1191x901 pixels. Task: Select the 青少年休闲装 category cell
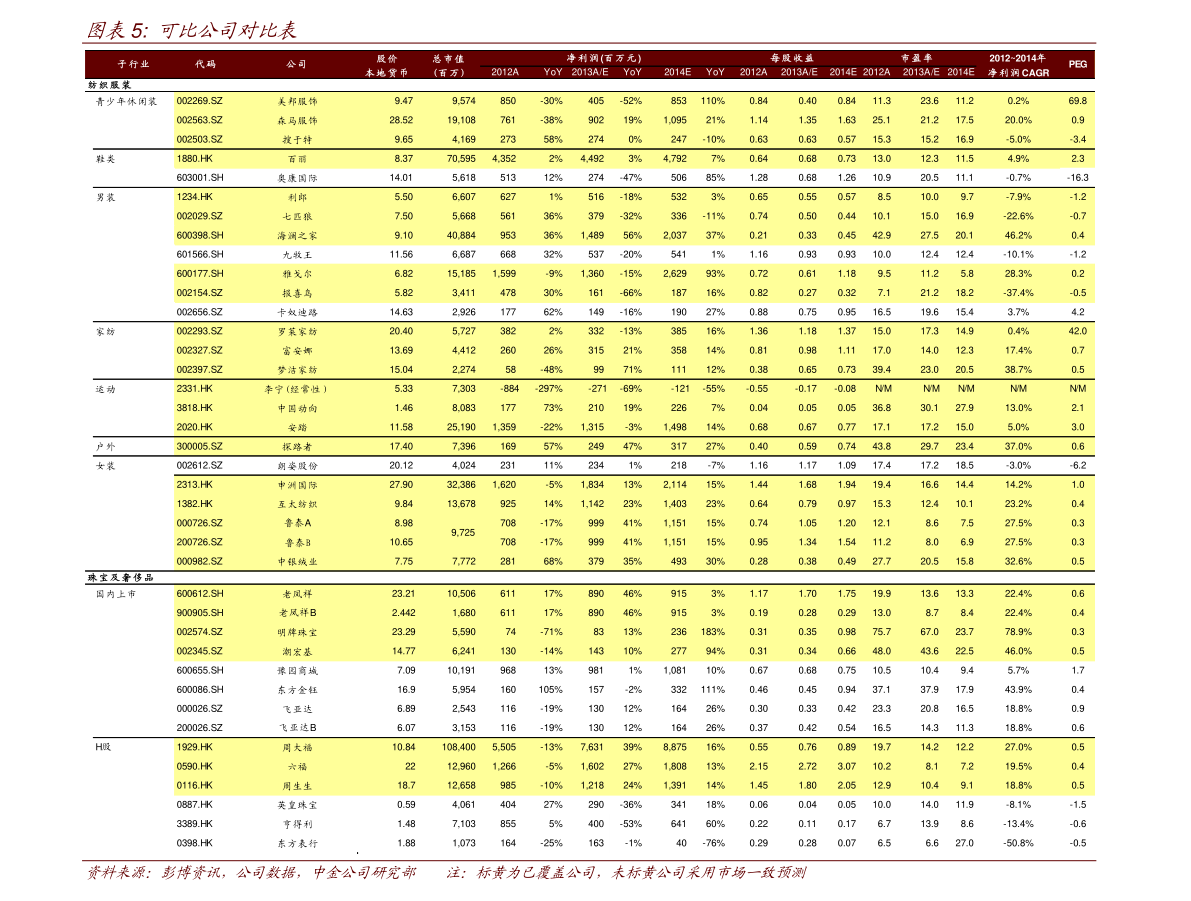click(x=126, y=102)
